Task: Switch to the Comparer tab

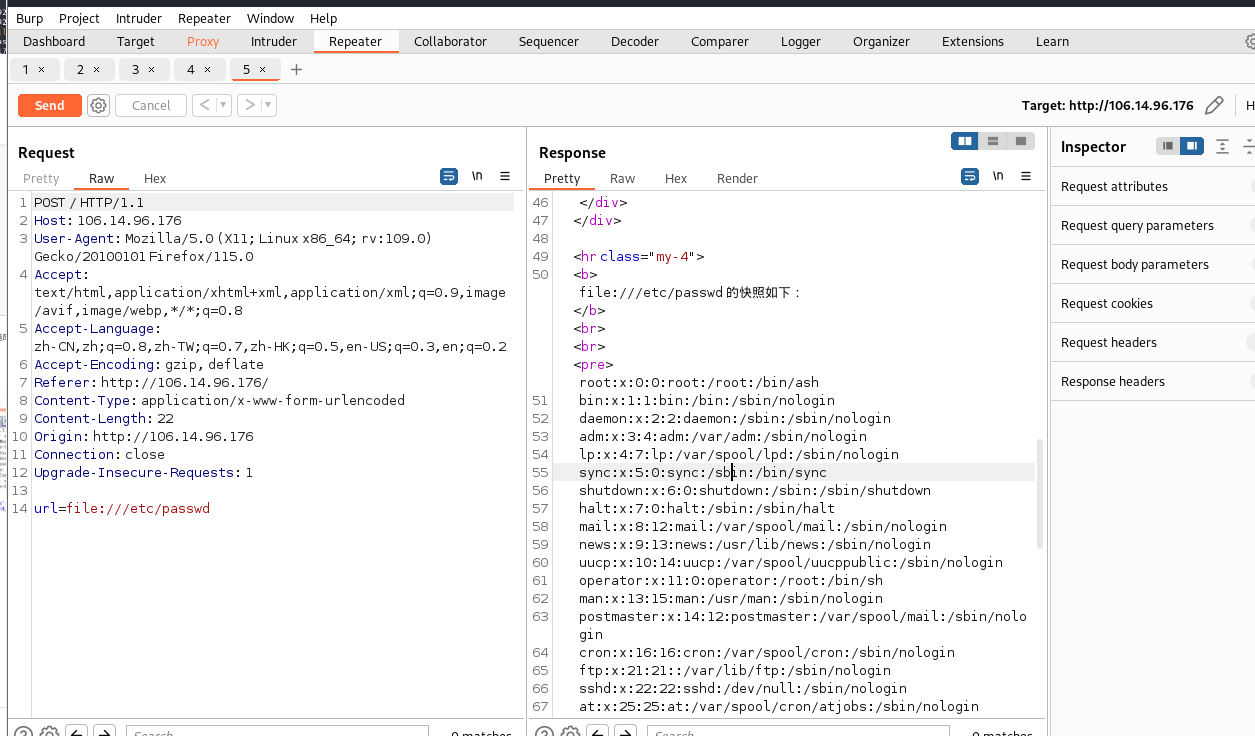Action: point(720,41)
